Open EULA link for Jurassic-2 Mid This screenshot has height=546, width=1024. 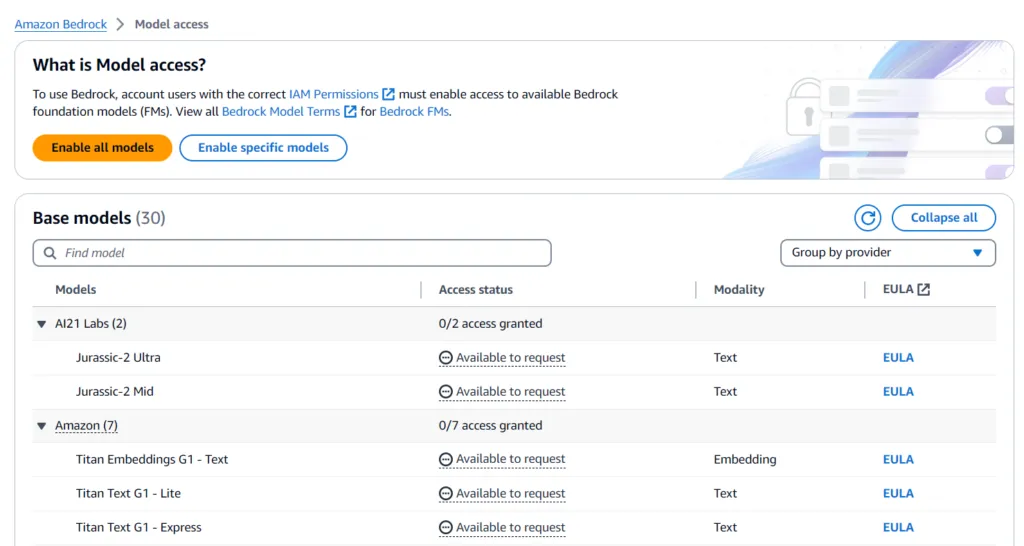pos(898,392)
